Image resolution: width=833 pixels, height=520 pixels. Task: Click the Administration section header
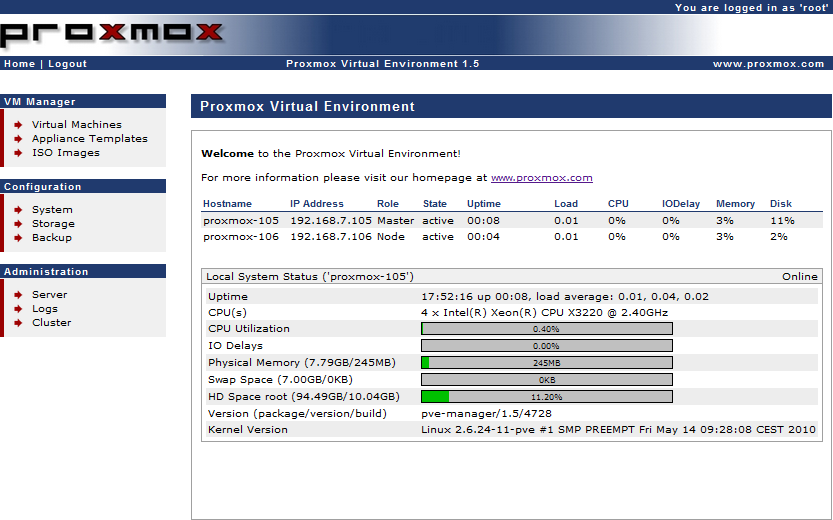tap(83, 271)
